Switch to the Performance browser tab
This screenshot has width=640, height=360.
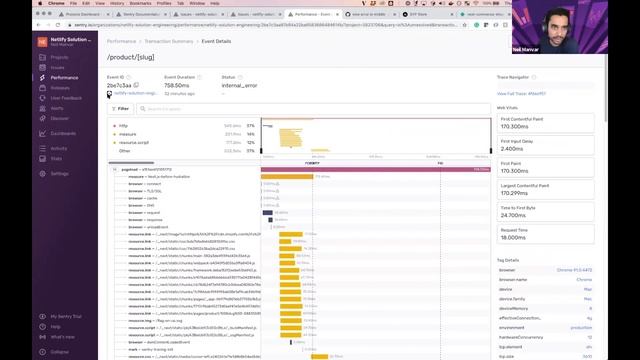click(313, 14)
